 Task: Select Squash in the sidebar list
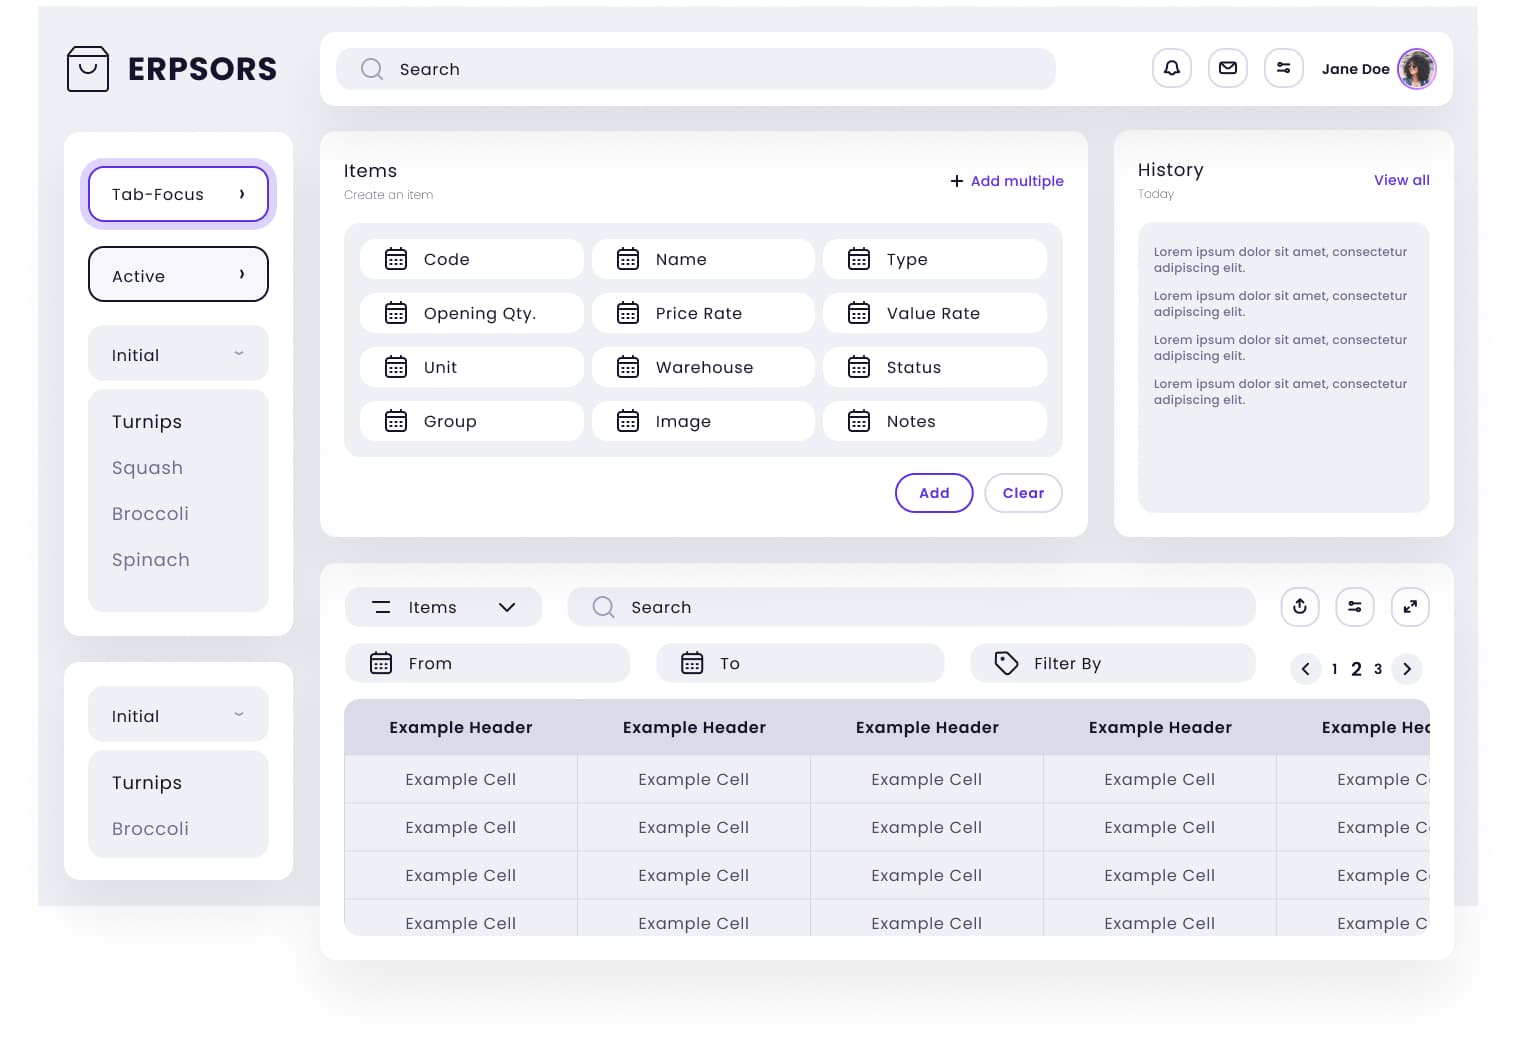click(147, 468)
